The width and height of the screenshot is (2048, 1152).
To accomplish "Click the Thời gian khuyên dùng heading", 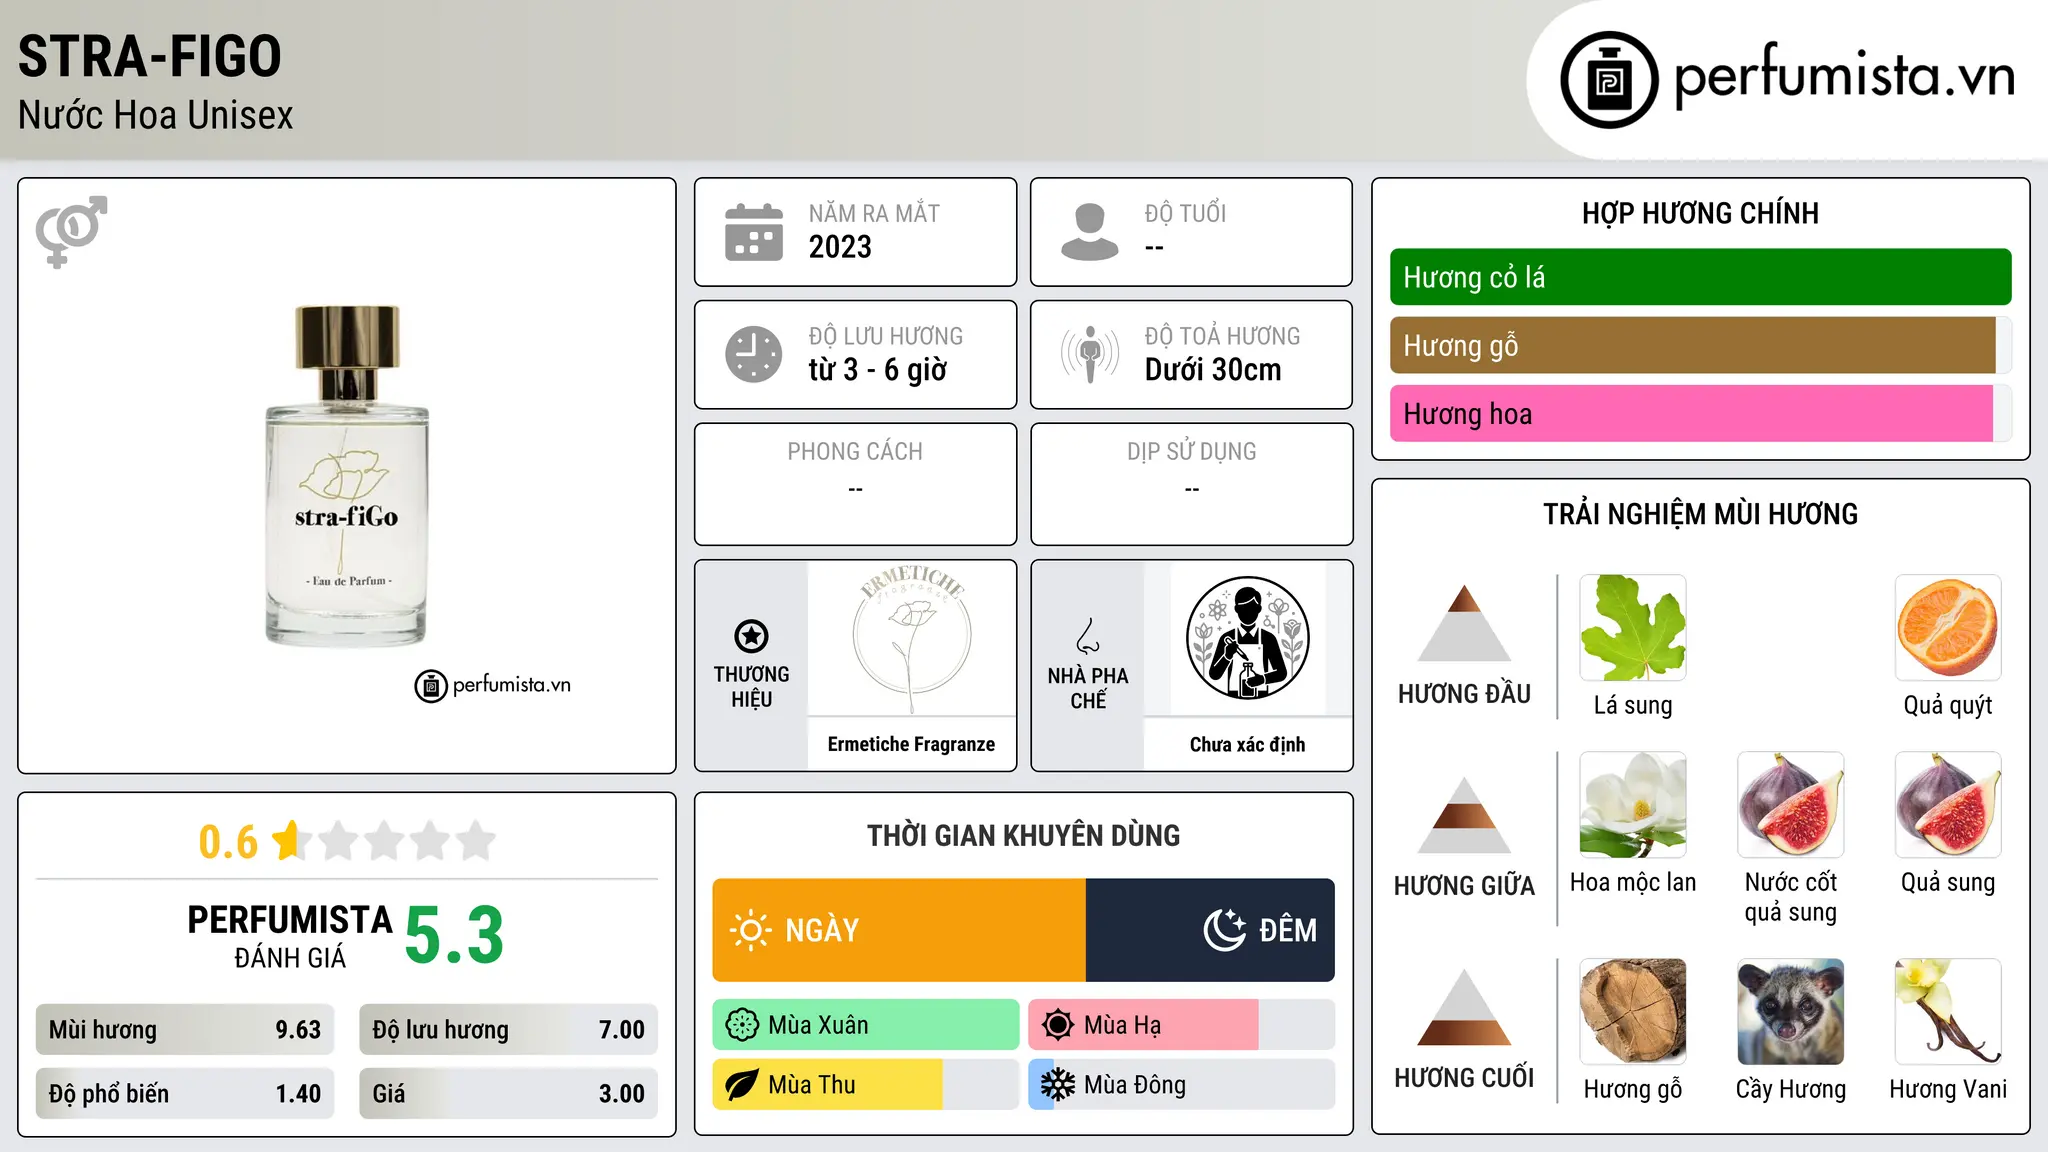I will pyautogui.click(x=1023, y=835).
